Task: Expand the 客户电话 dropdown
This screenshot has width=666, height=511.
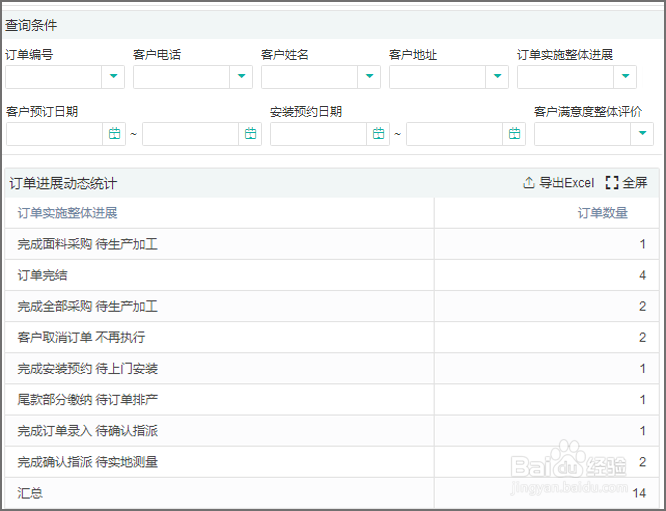Action: pyautogui.click(x=242, y=77)
